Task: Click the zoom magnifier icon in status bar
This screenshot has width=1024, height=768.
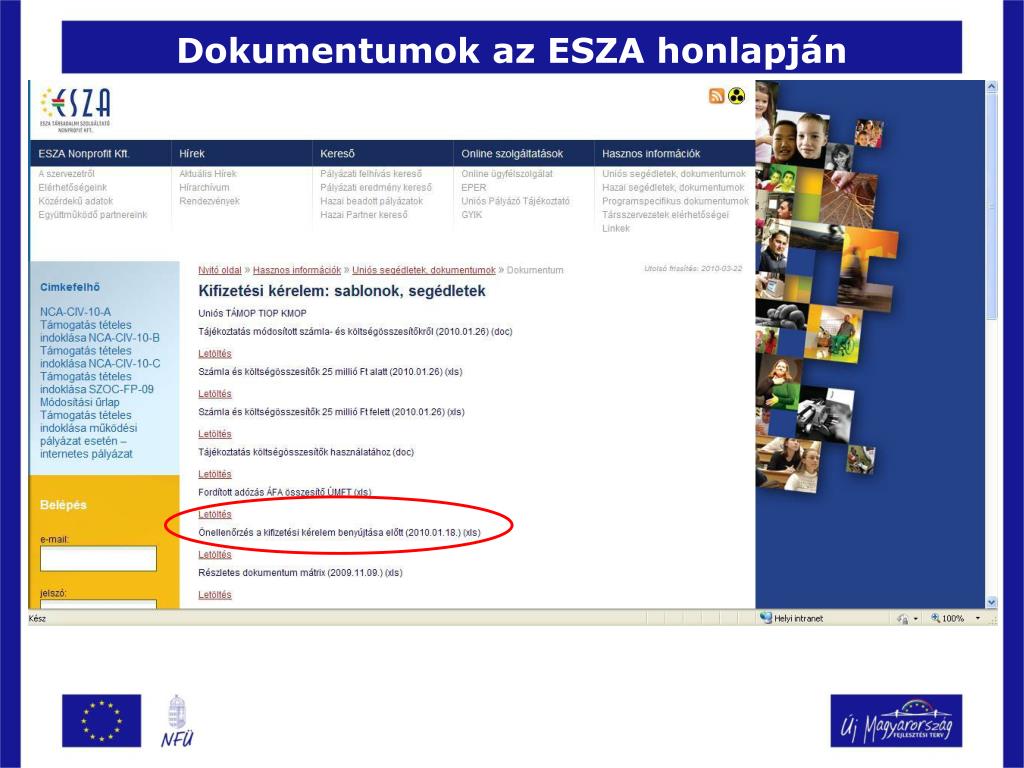Action: 935,618
